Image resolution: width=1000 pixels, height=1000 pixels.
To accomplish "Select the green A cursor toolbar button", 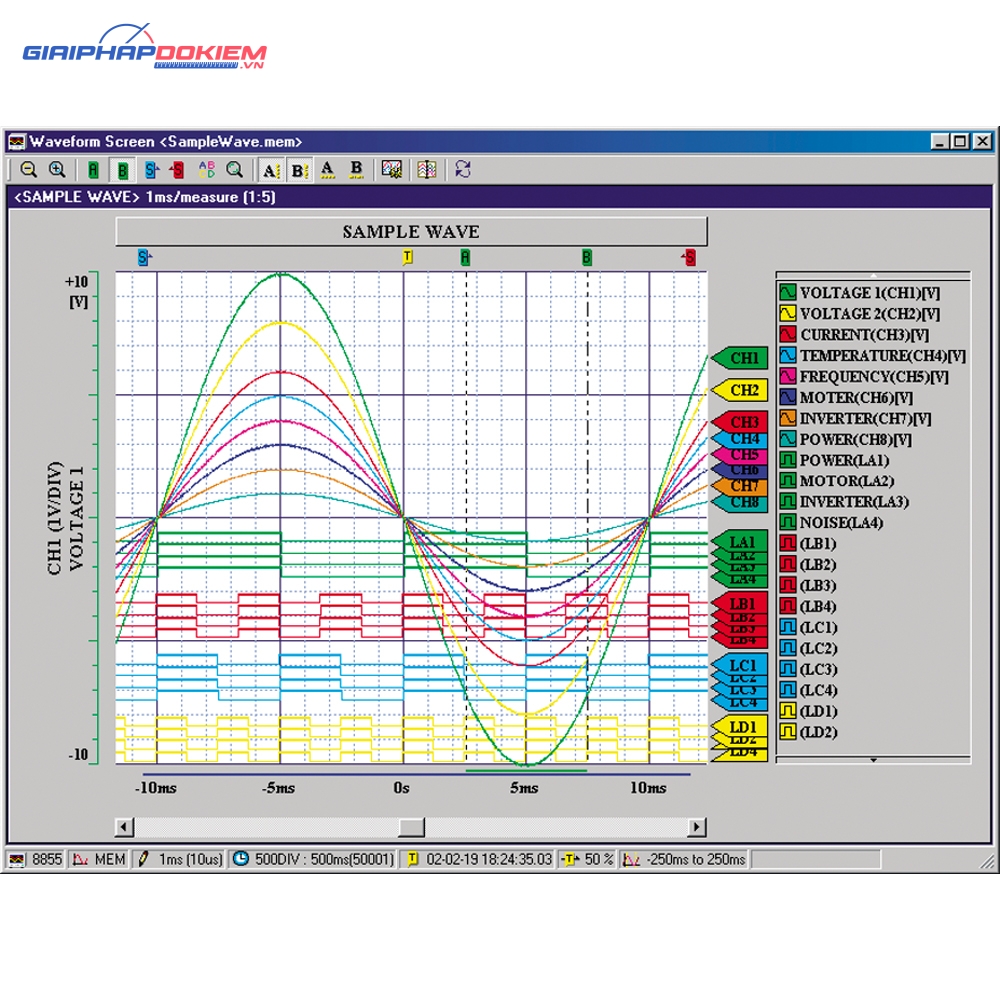I will [93, 170].
